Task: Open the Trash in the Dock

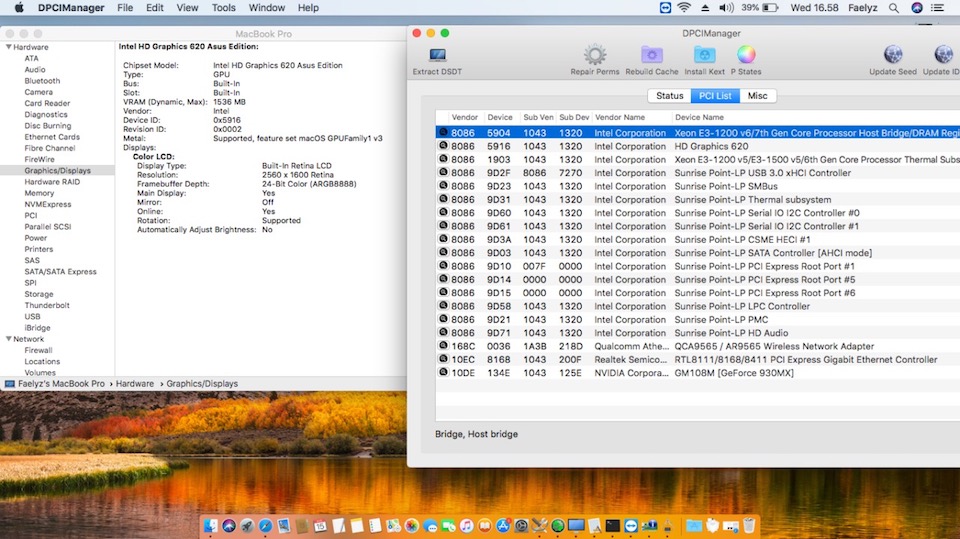Action: coord(749,526)
